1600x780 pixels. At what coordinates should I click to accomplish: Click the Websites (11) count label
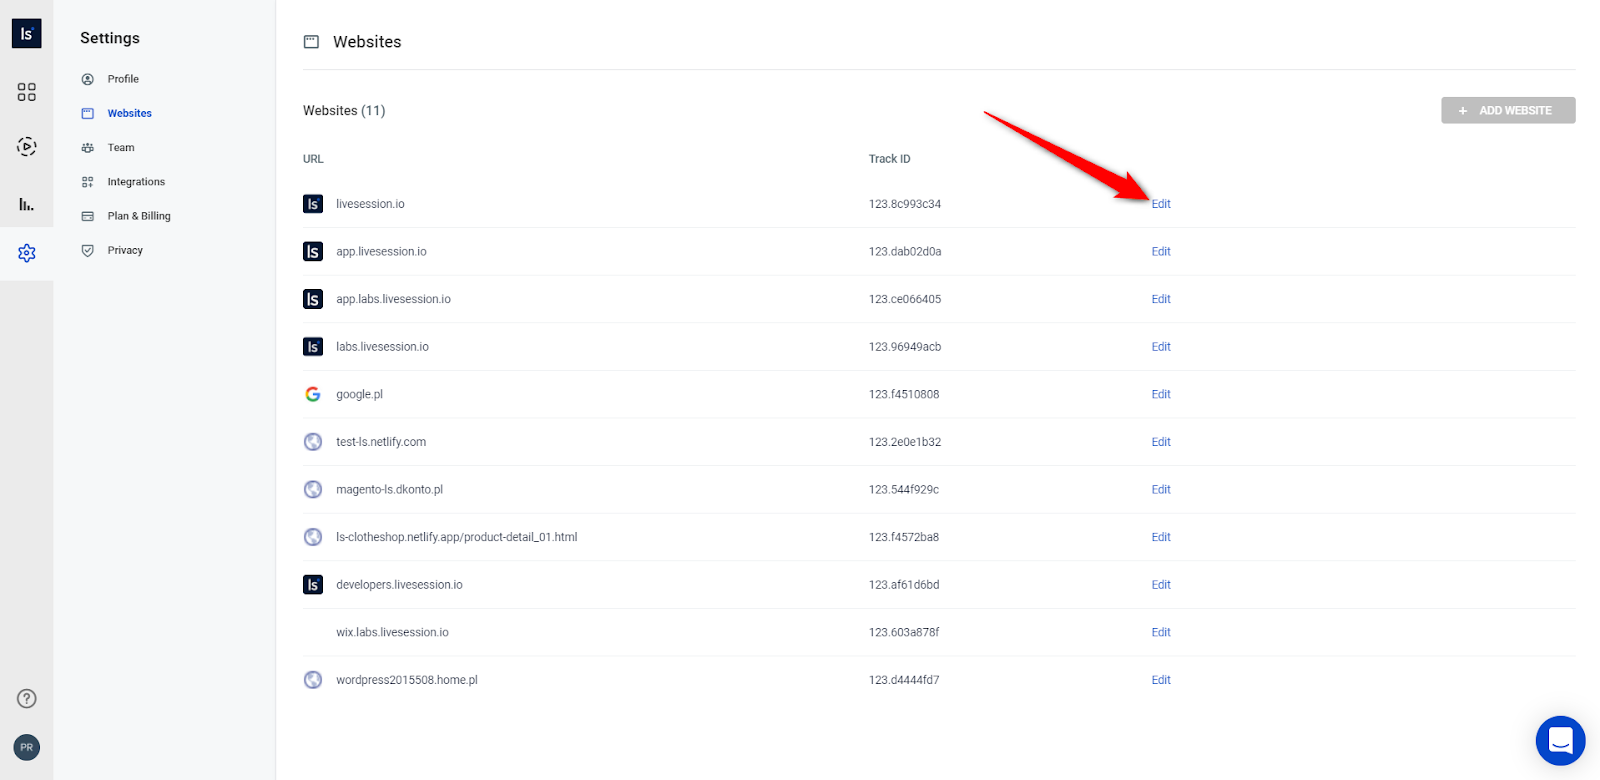344,111
